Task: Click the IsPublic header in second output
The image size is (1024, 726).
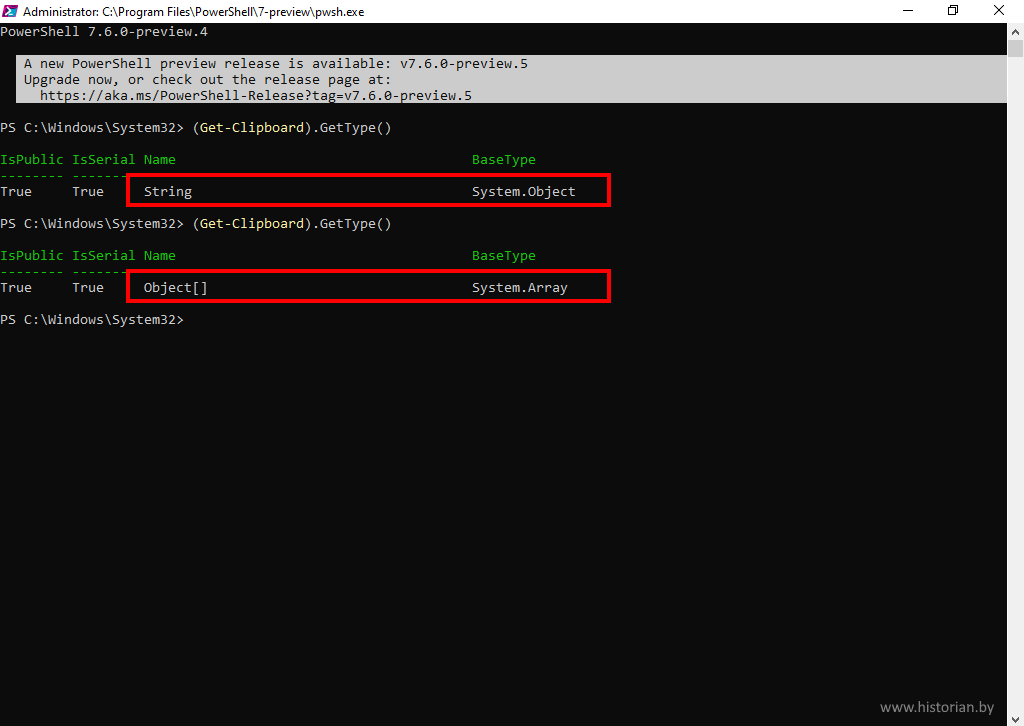Action: click(31, 256)
